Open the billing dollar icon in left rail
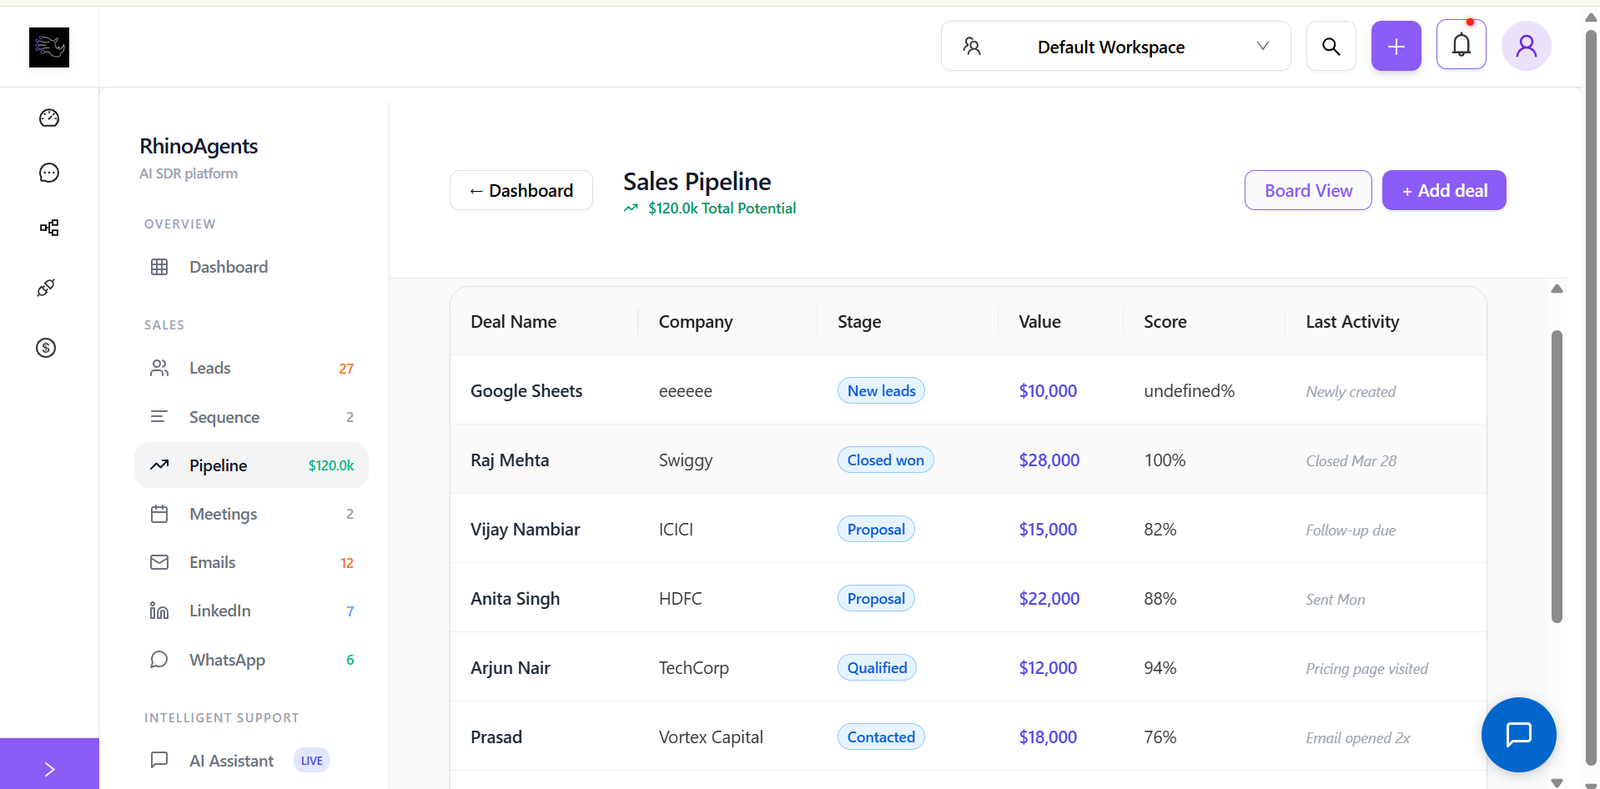 pos(46,348)
